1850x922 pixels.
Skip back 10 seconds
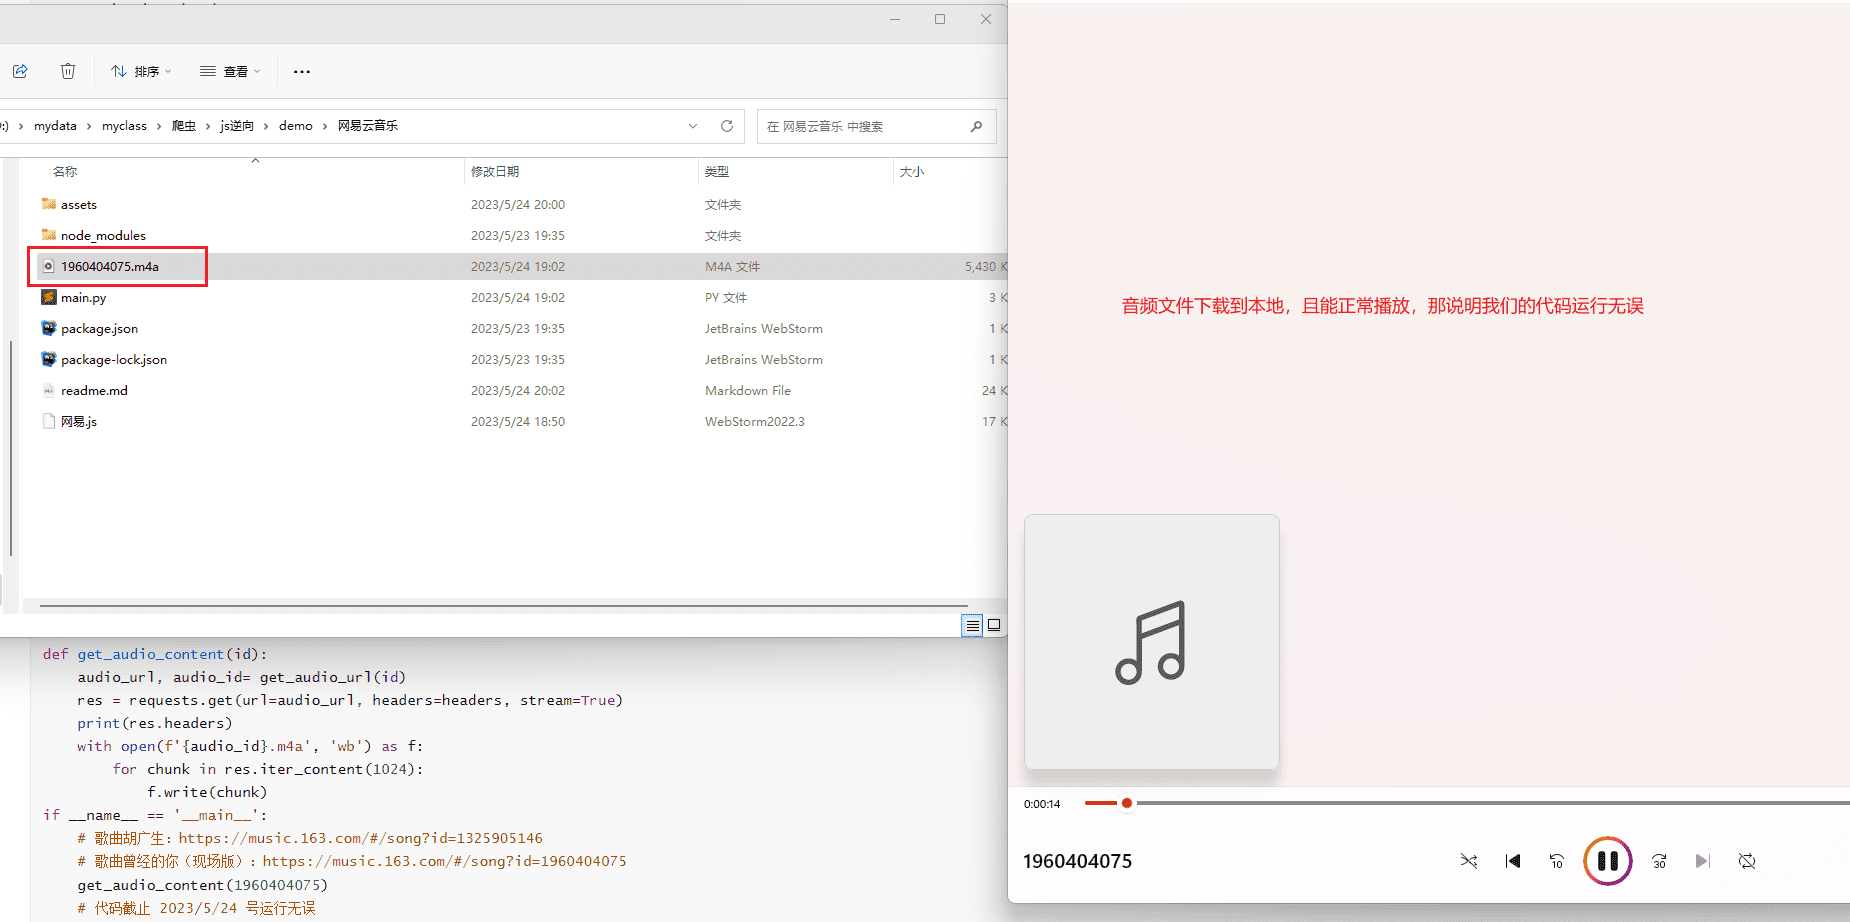[1557, 861]
